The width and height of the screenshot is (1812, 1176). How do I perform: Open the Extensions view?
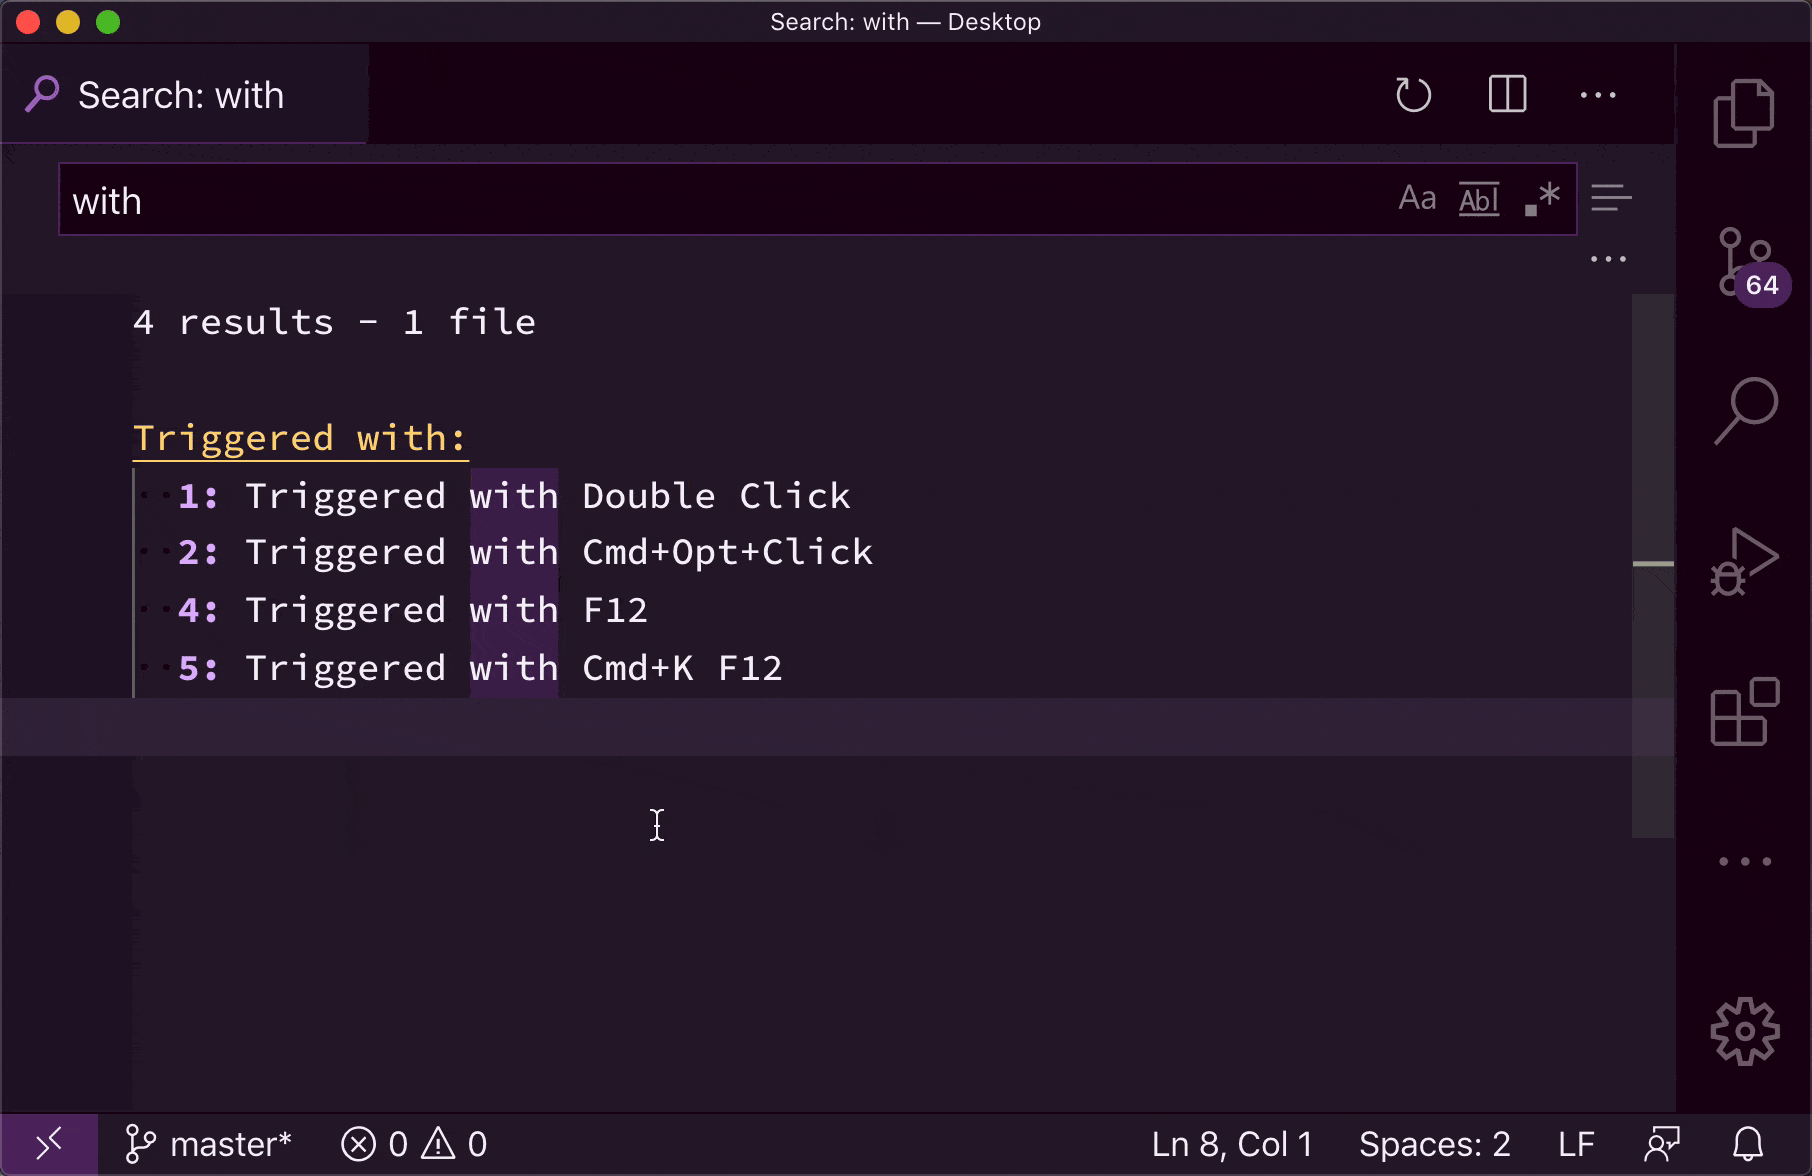(1744, 712)
